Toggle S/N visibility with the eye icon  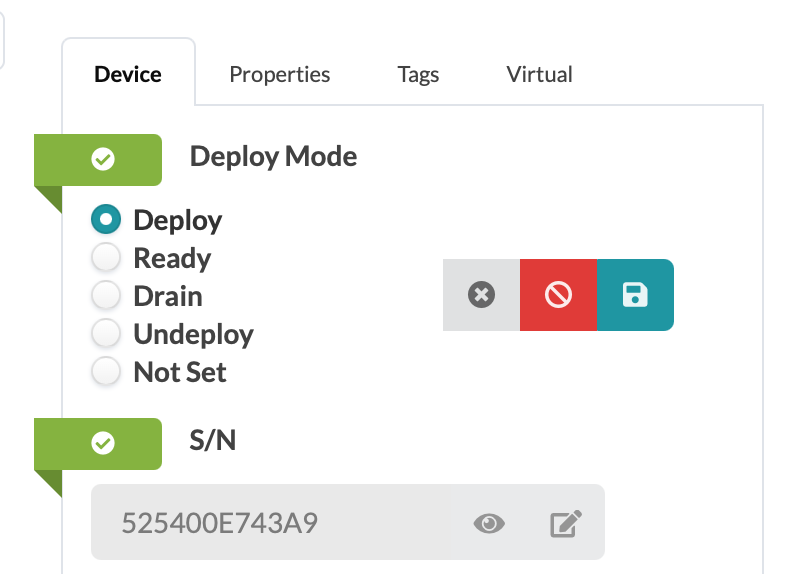coord(489,524)
